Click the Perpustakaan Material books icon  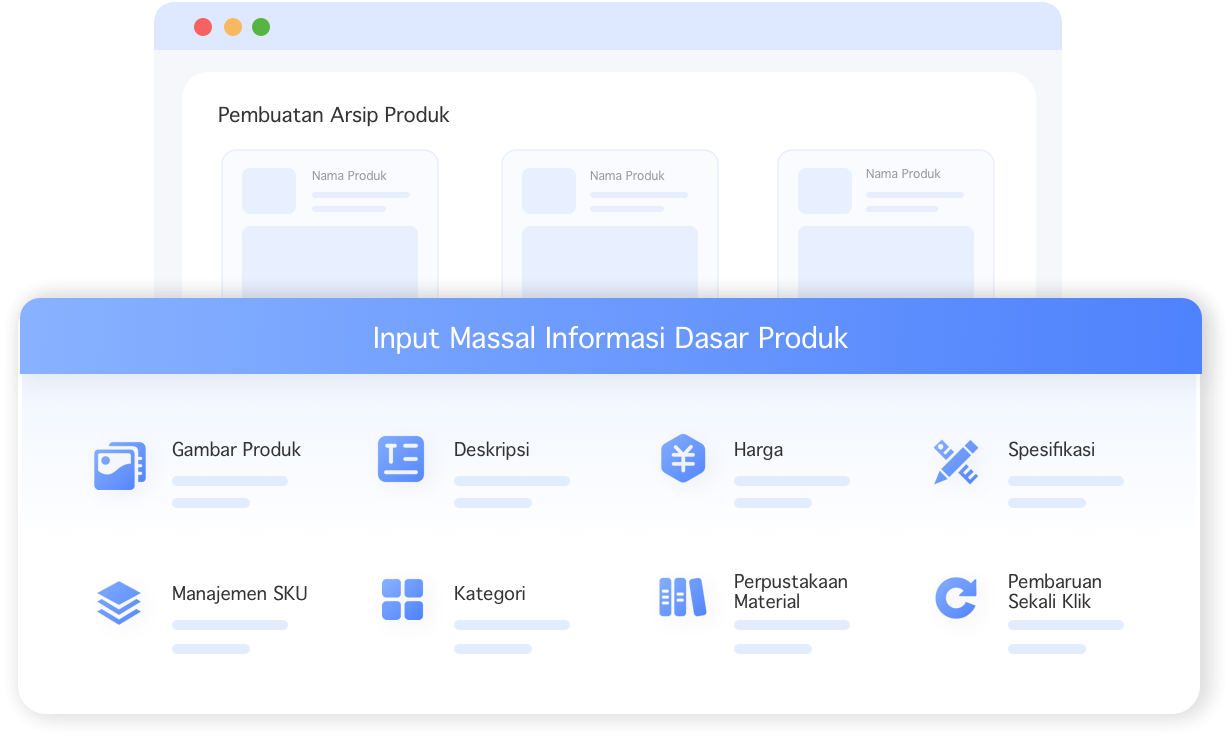click(x=682, y=597)
